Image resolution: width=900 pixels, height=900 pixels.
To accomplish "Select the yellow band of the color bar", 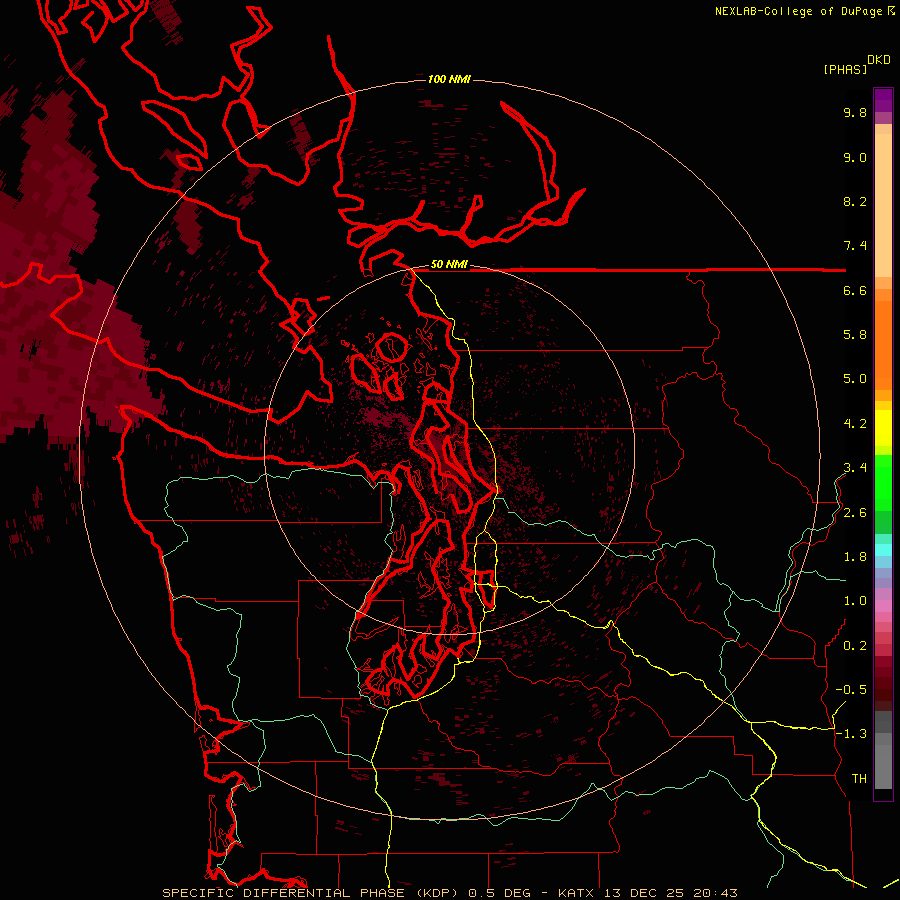I will (x=883, y=428).
